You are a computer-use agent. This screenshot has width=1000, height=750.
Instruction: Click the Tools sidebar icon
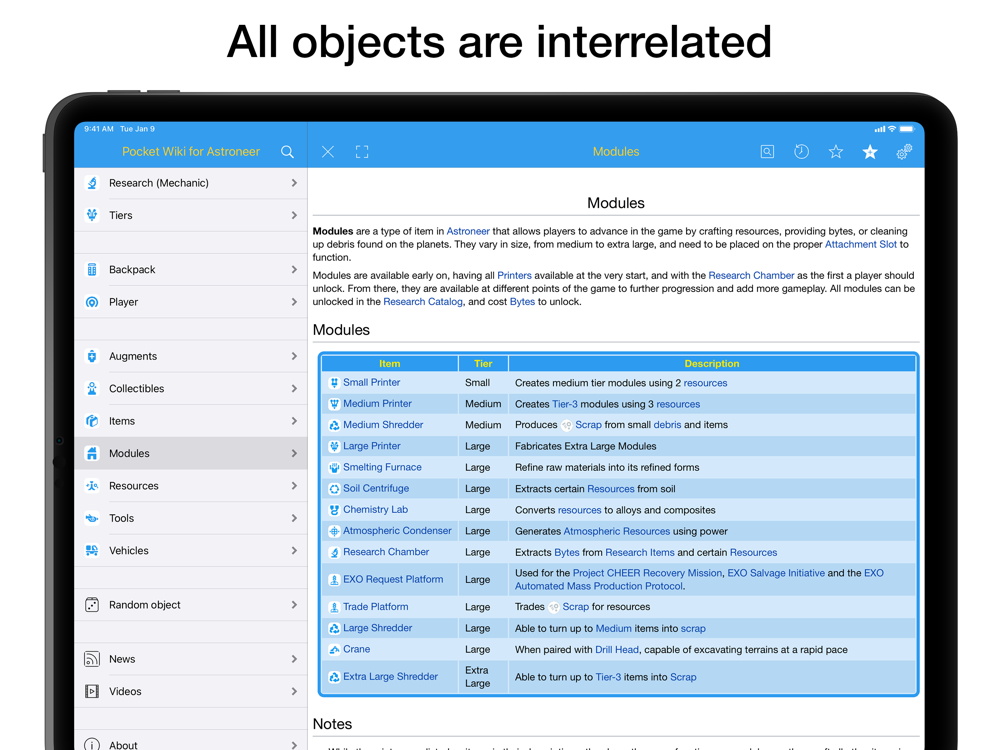pos(92,518)
